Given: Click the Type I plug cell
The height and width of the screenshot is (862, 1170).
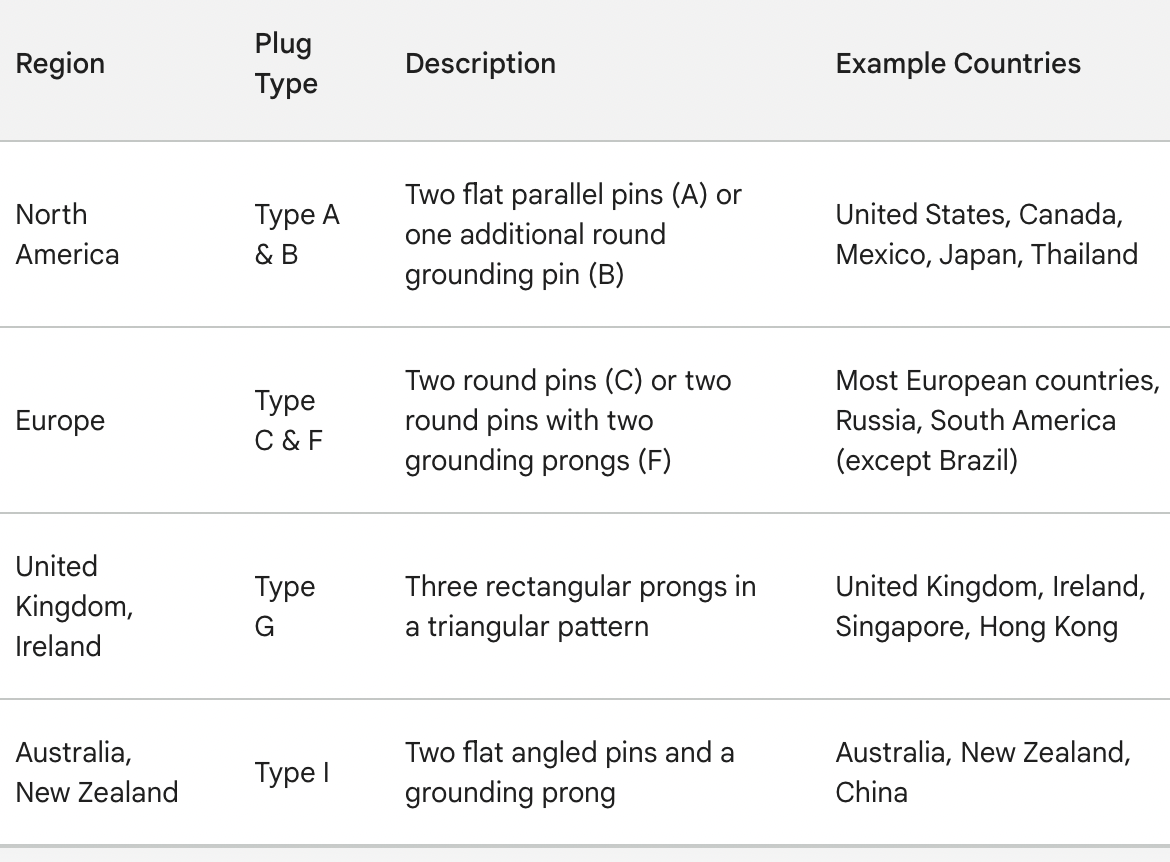Looking at the screenshot, I should (x=291, y=772).
